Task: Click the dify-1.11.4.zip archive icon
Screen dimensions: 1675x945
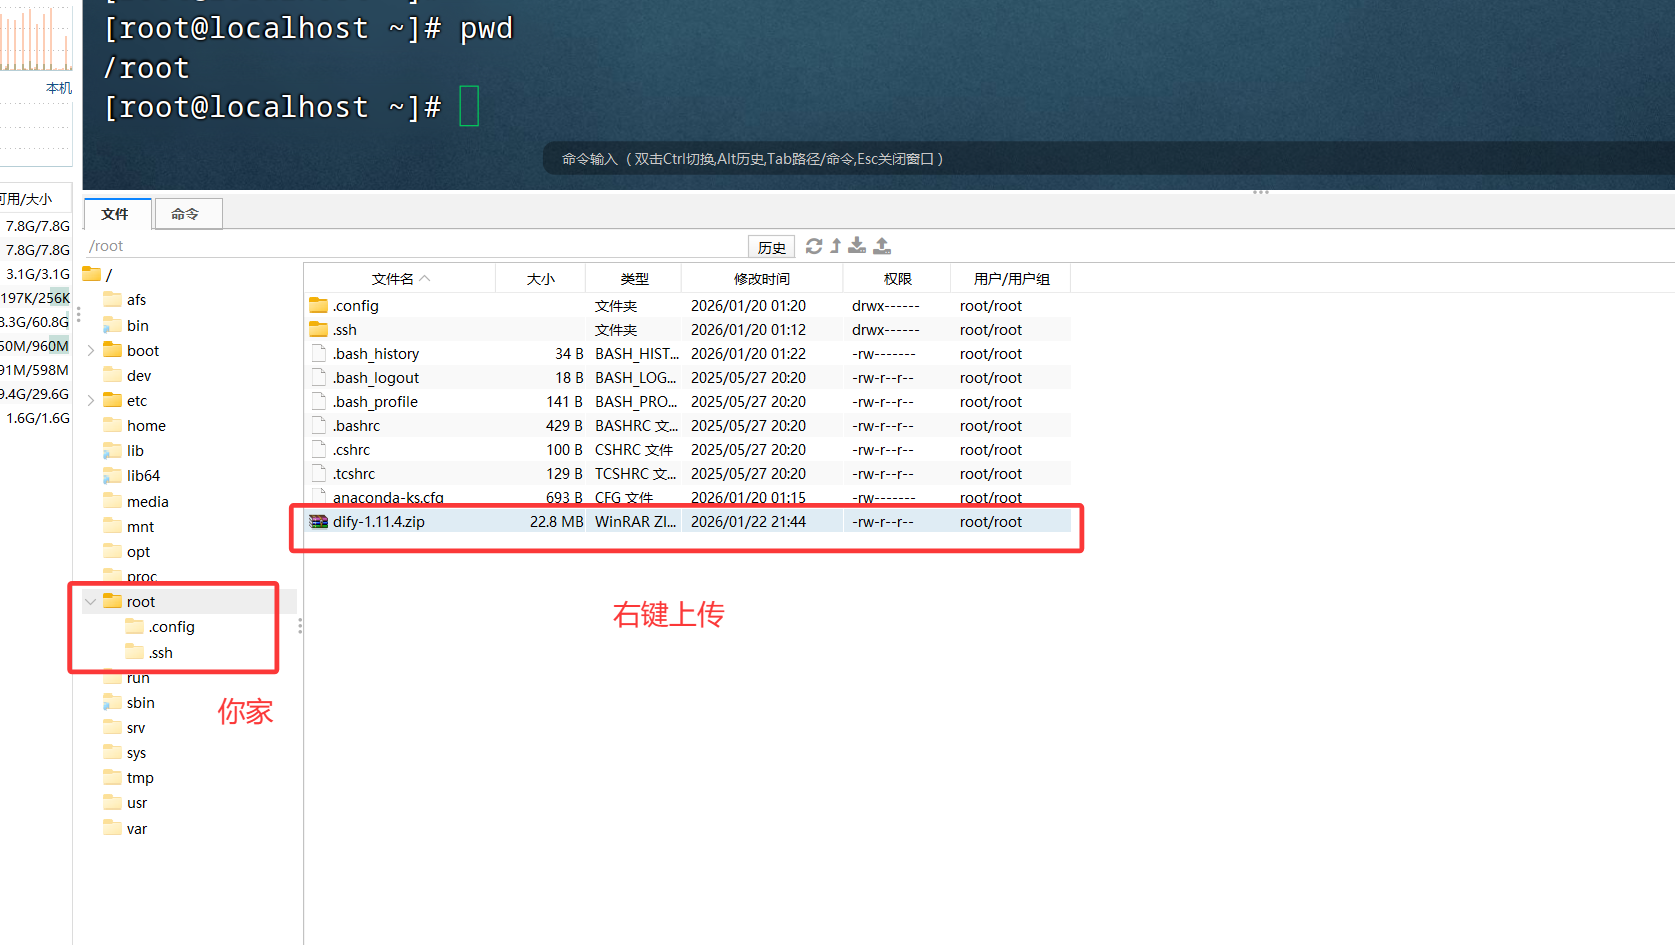Action: [x=319, y=522]
